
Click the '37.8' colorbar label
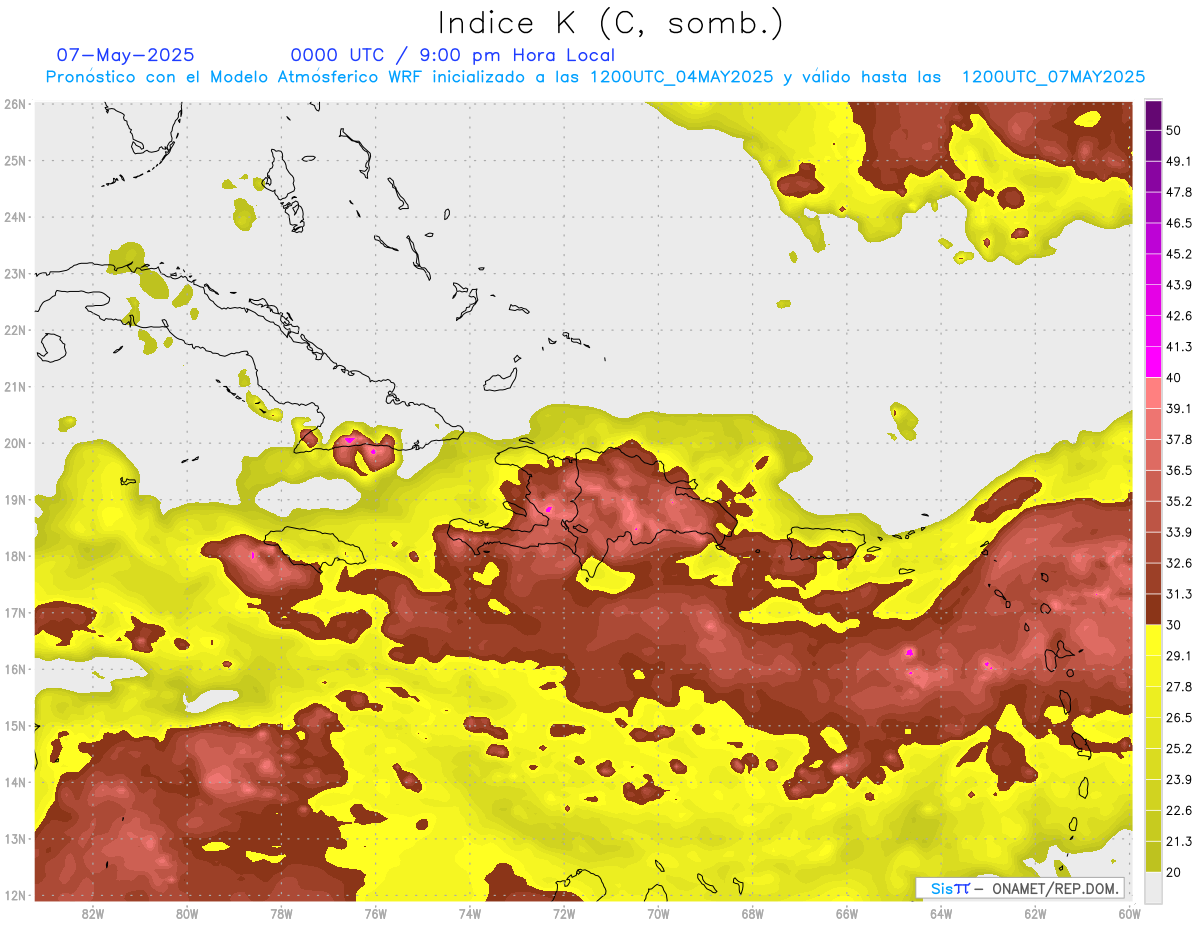click(1179, 439)
